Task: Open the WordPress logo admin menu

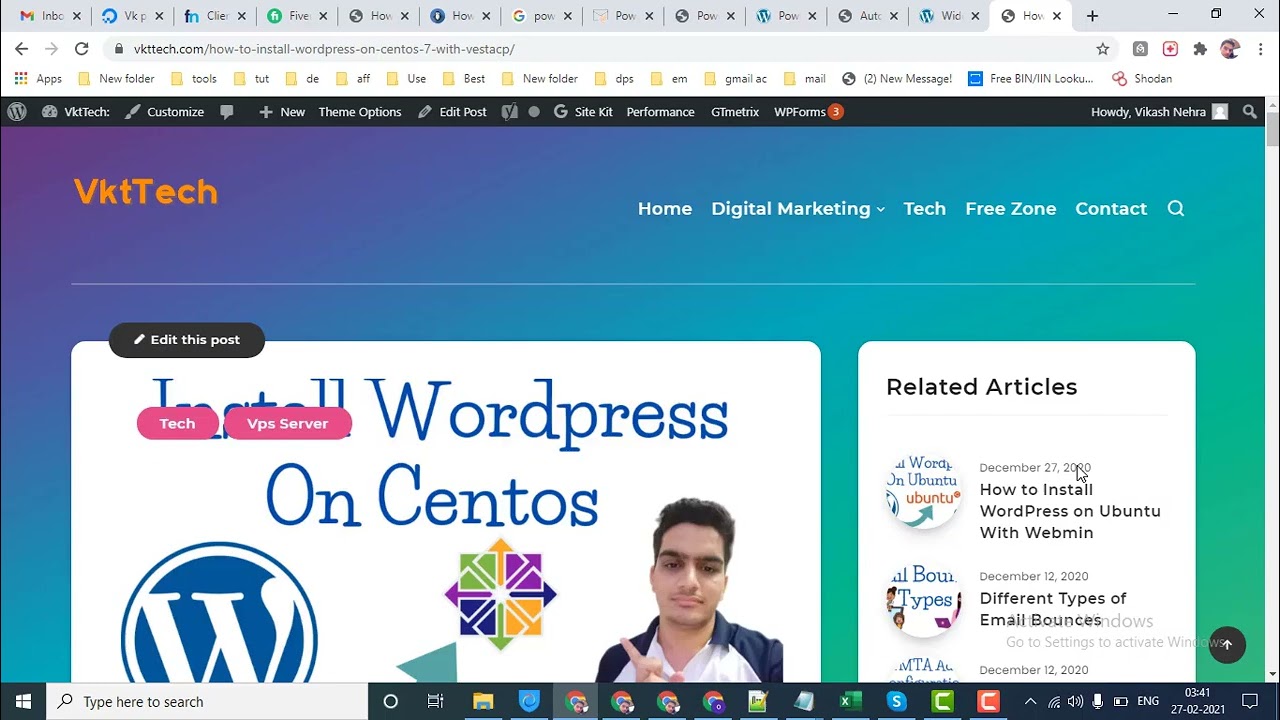Action: (x=17, y=112)
